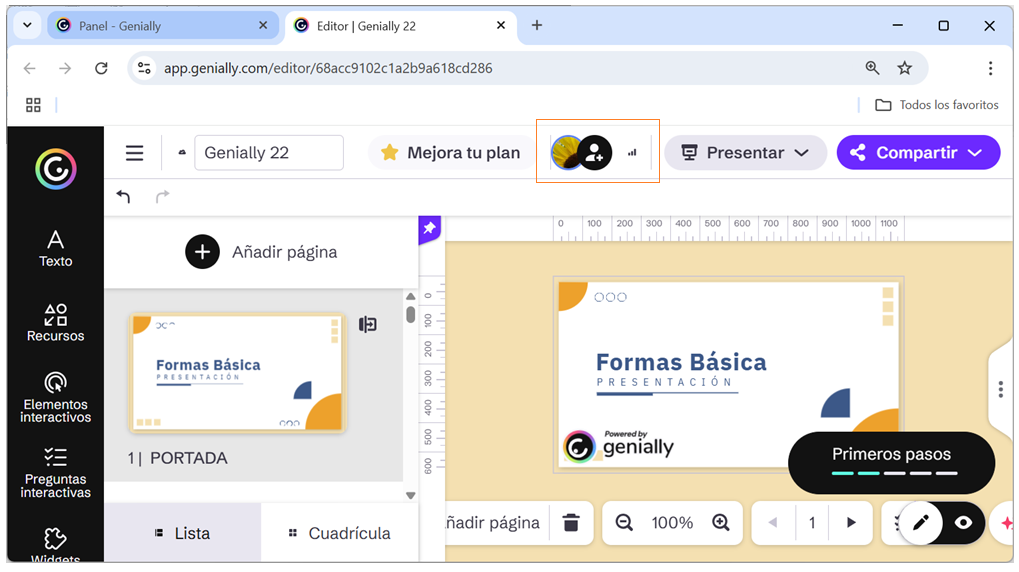Open the Recursos panel
Screen dimensions: 1019x572
coord(55,323)
